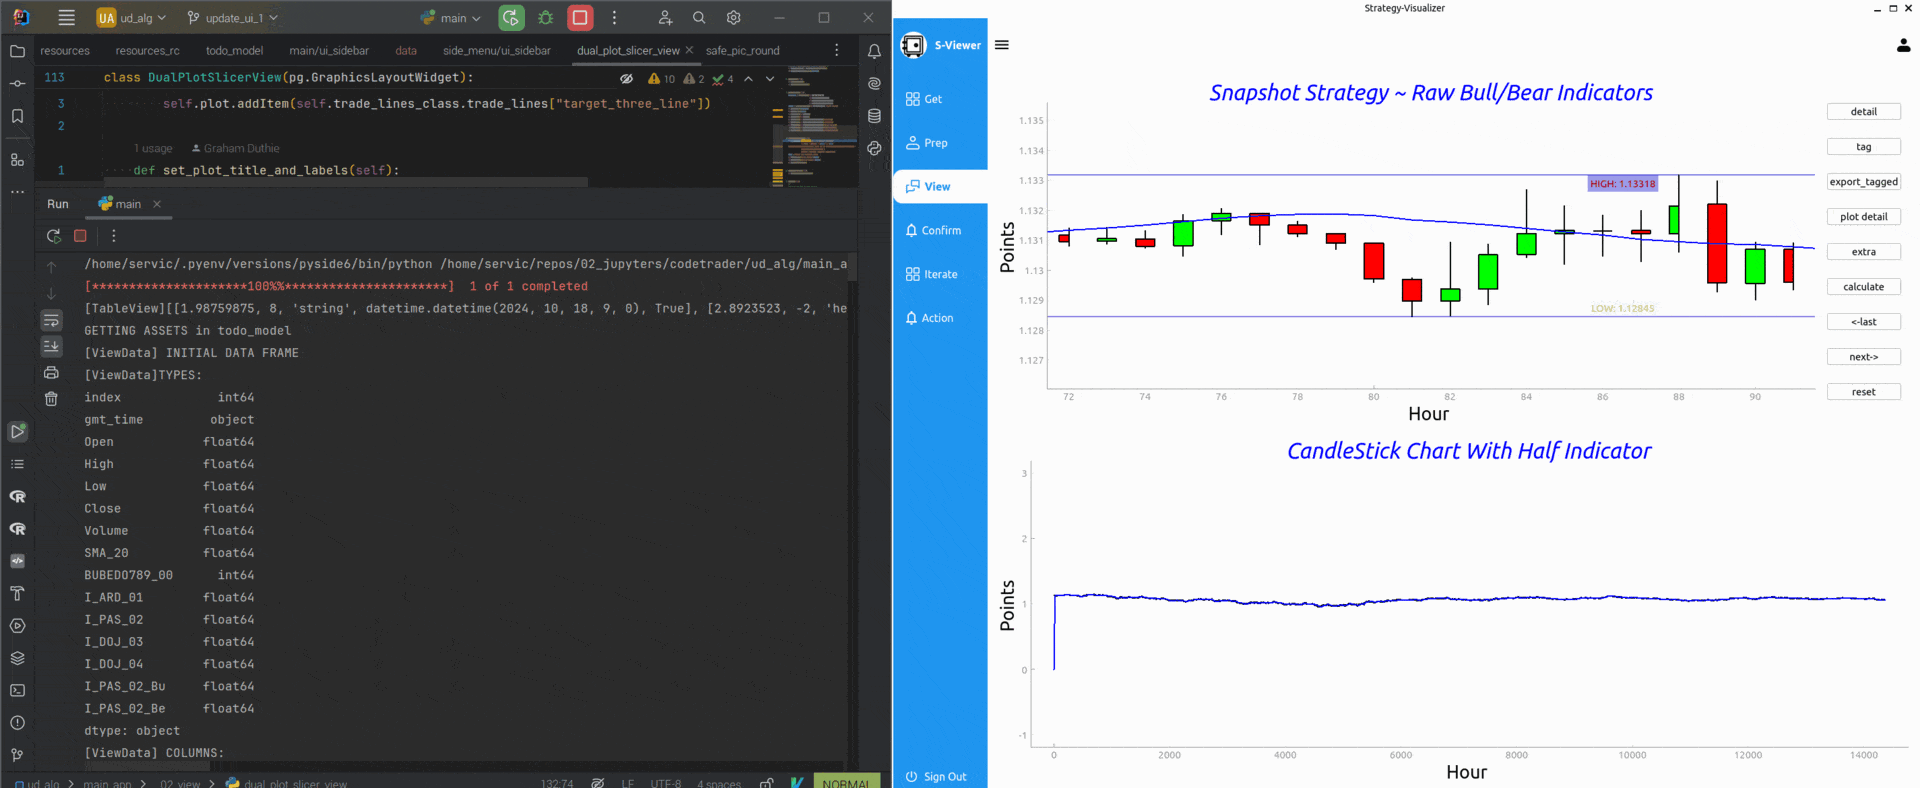This screenshot has width=1920, height=788.
Task: Toggle IdeaVim plugin icon in status bar
Action: [x=797, y=783]
